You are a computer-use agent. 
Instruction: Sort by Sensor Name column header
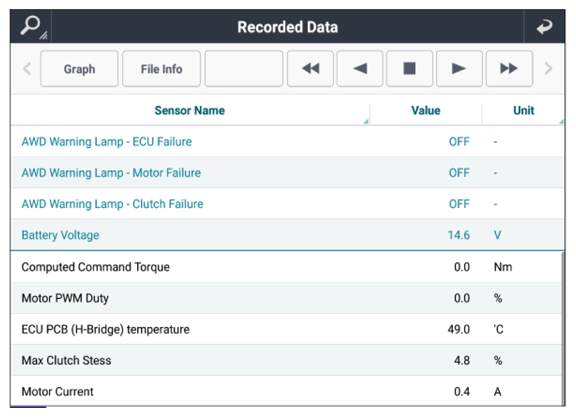pos(190,111)
